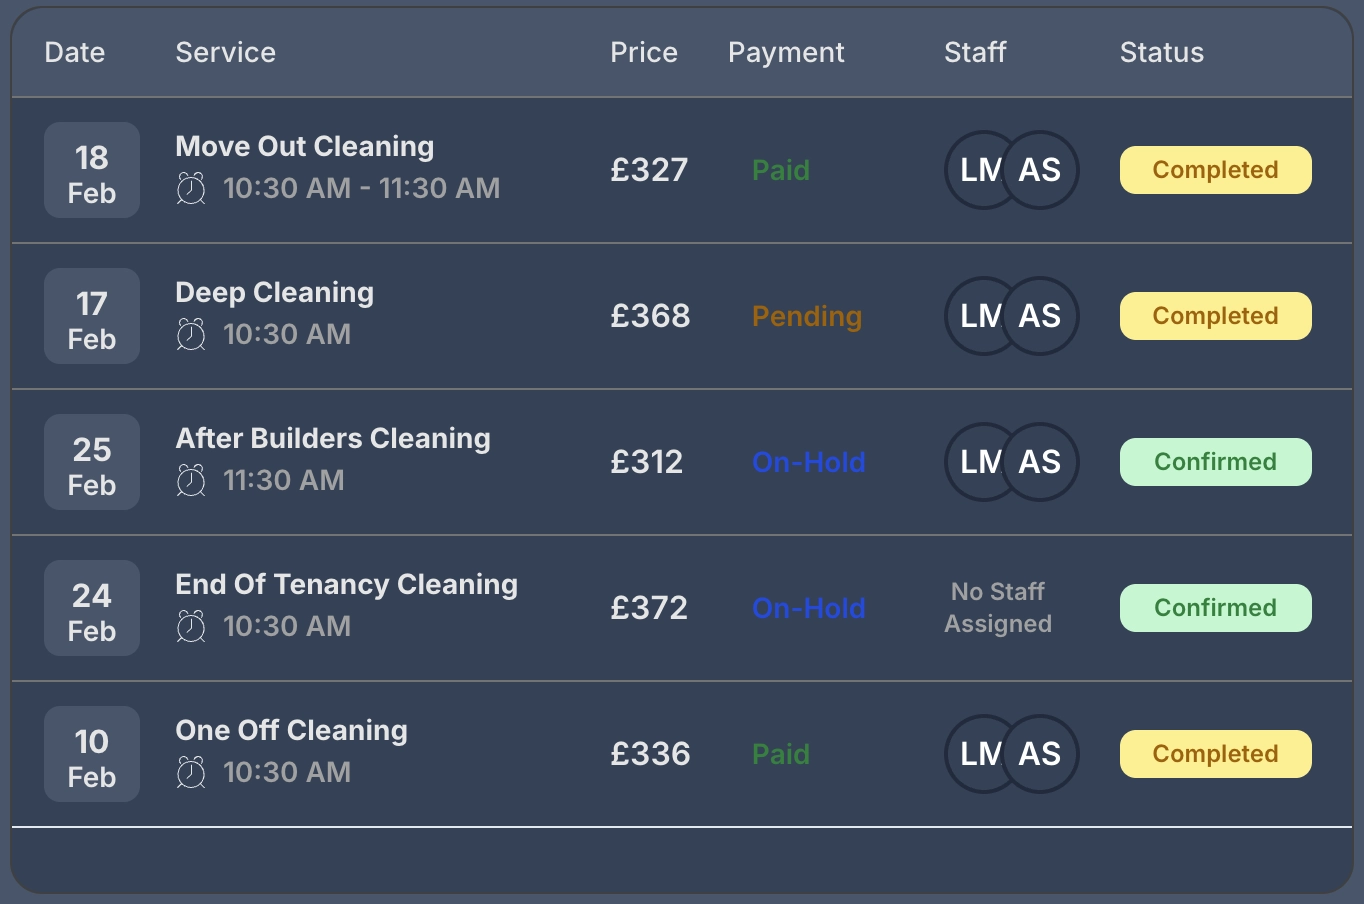Click the AS staff avatar in the 25 Feb row
The height and width of the screenshot is (904, 1364).
[1042, 462]
